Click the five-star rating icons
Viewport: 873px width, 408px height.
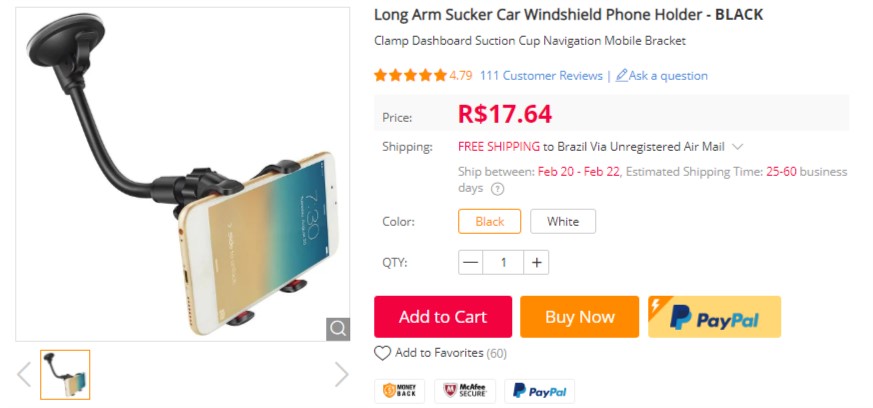410,76
